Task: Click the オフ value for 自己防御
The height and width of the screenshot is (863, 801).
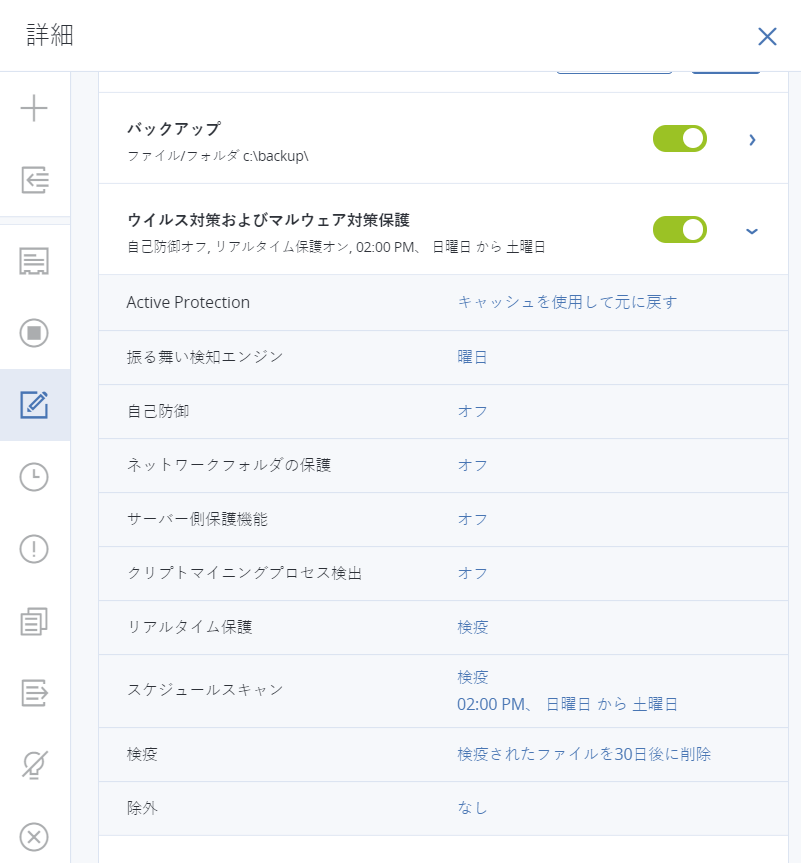Action: coord(473,411)
